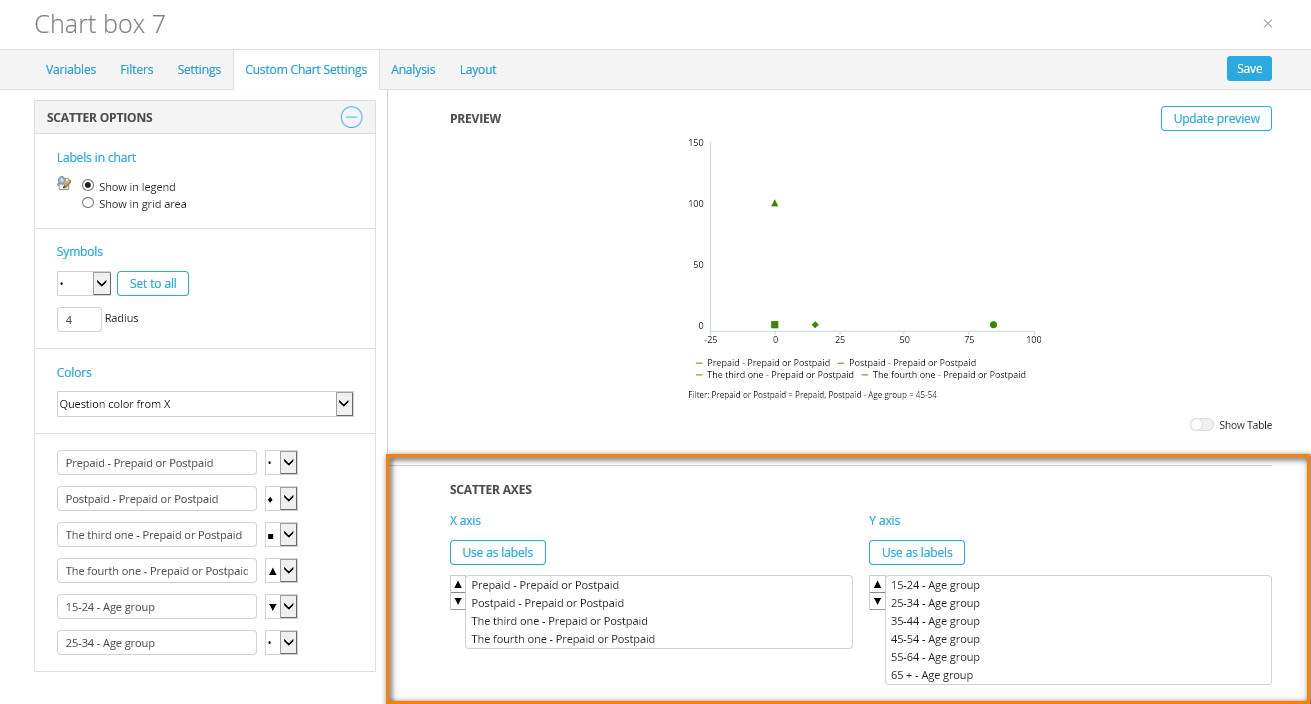
Task: Click the Save button
Action: click(1249, 69)
